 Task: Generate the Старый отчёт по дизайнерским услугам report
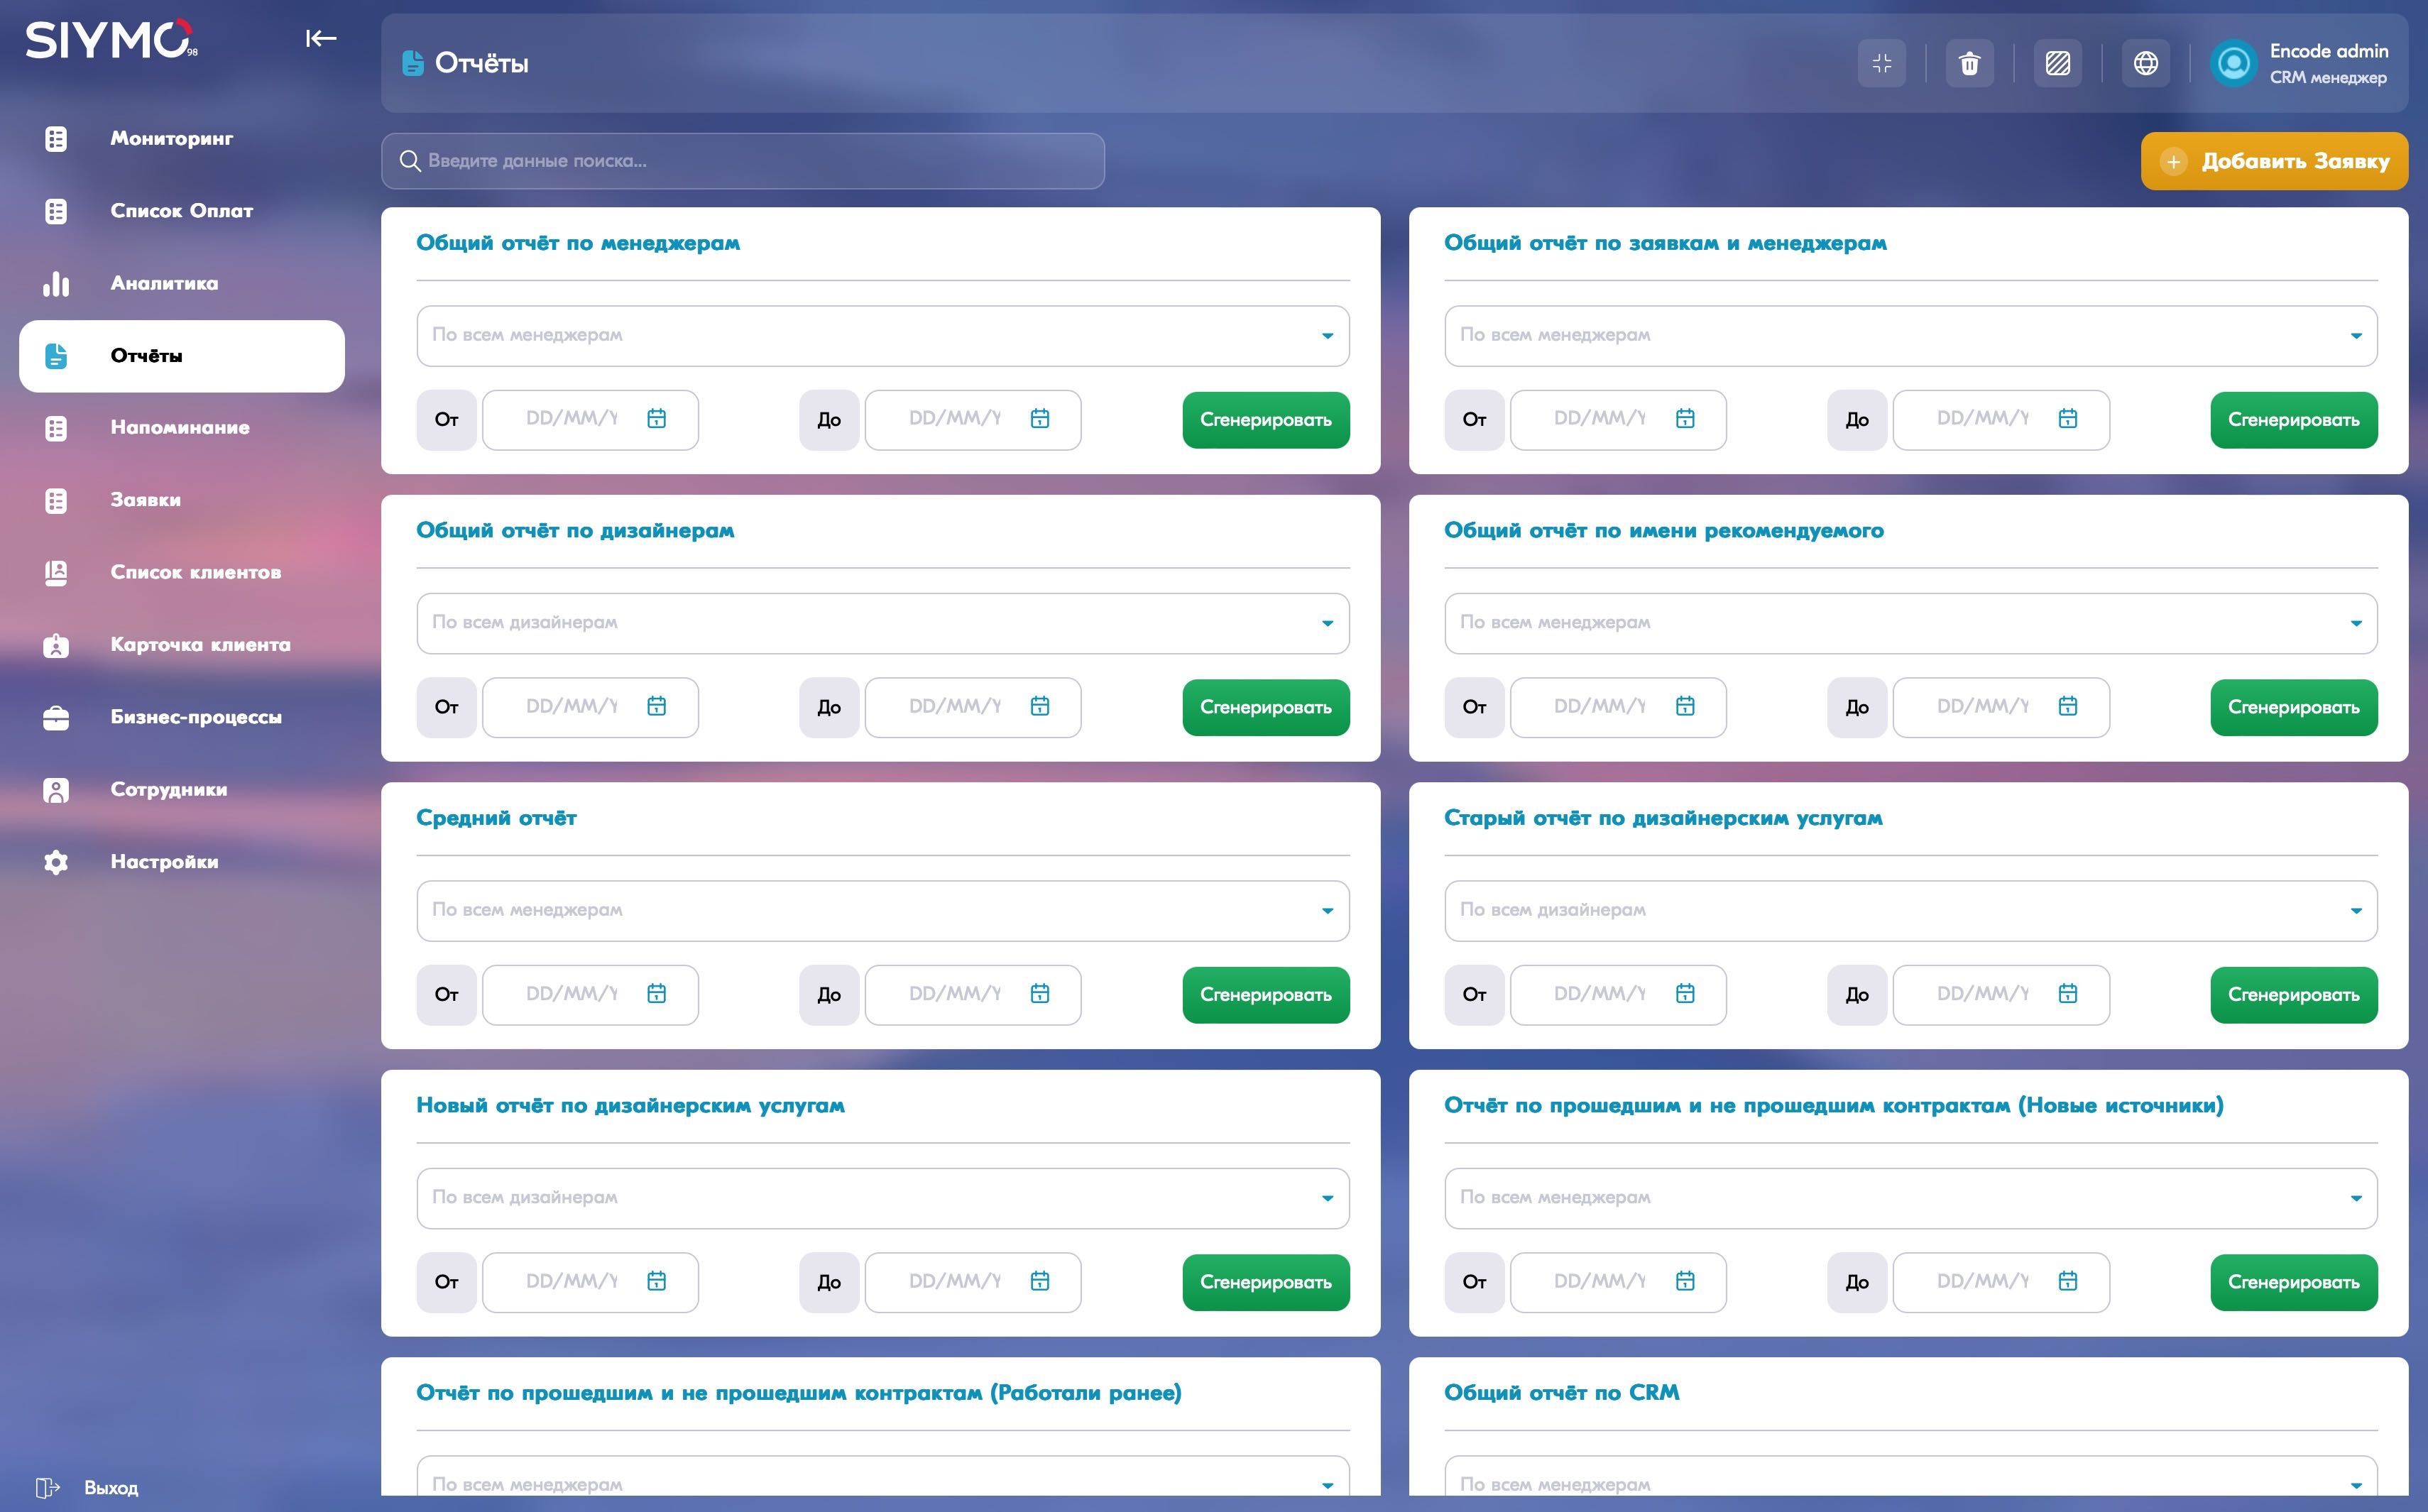point(2293,995)
